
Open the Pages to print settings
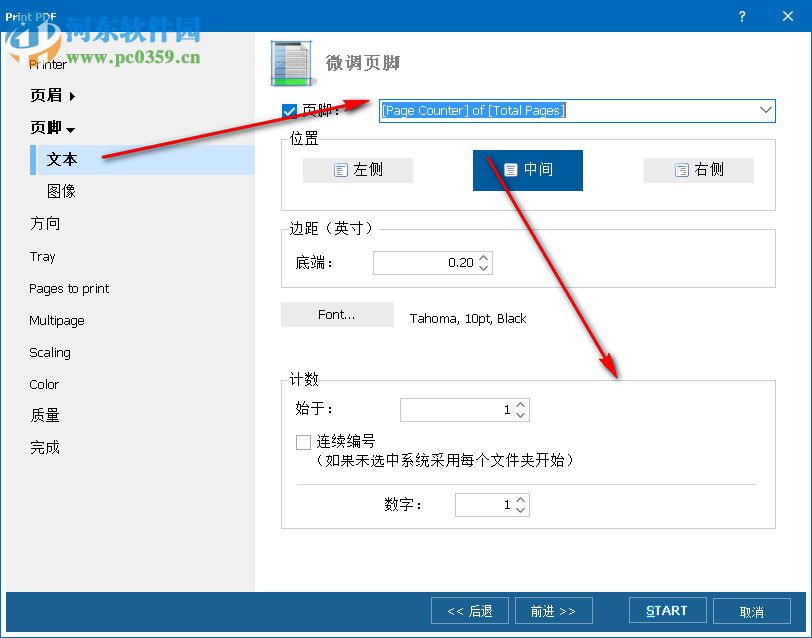(68, 288)
